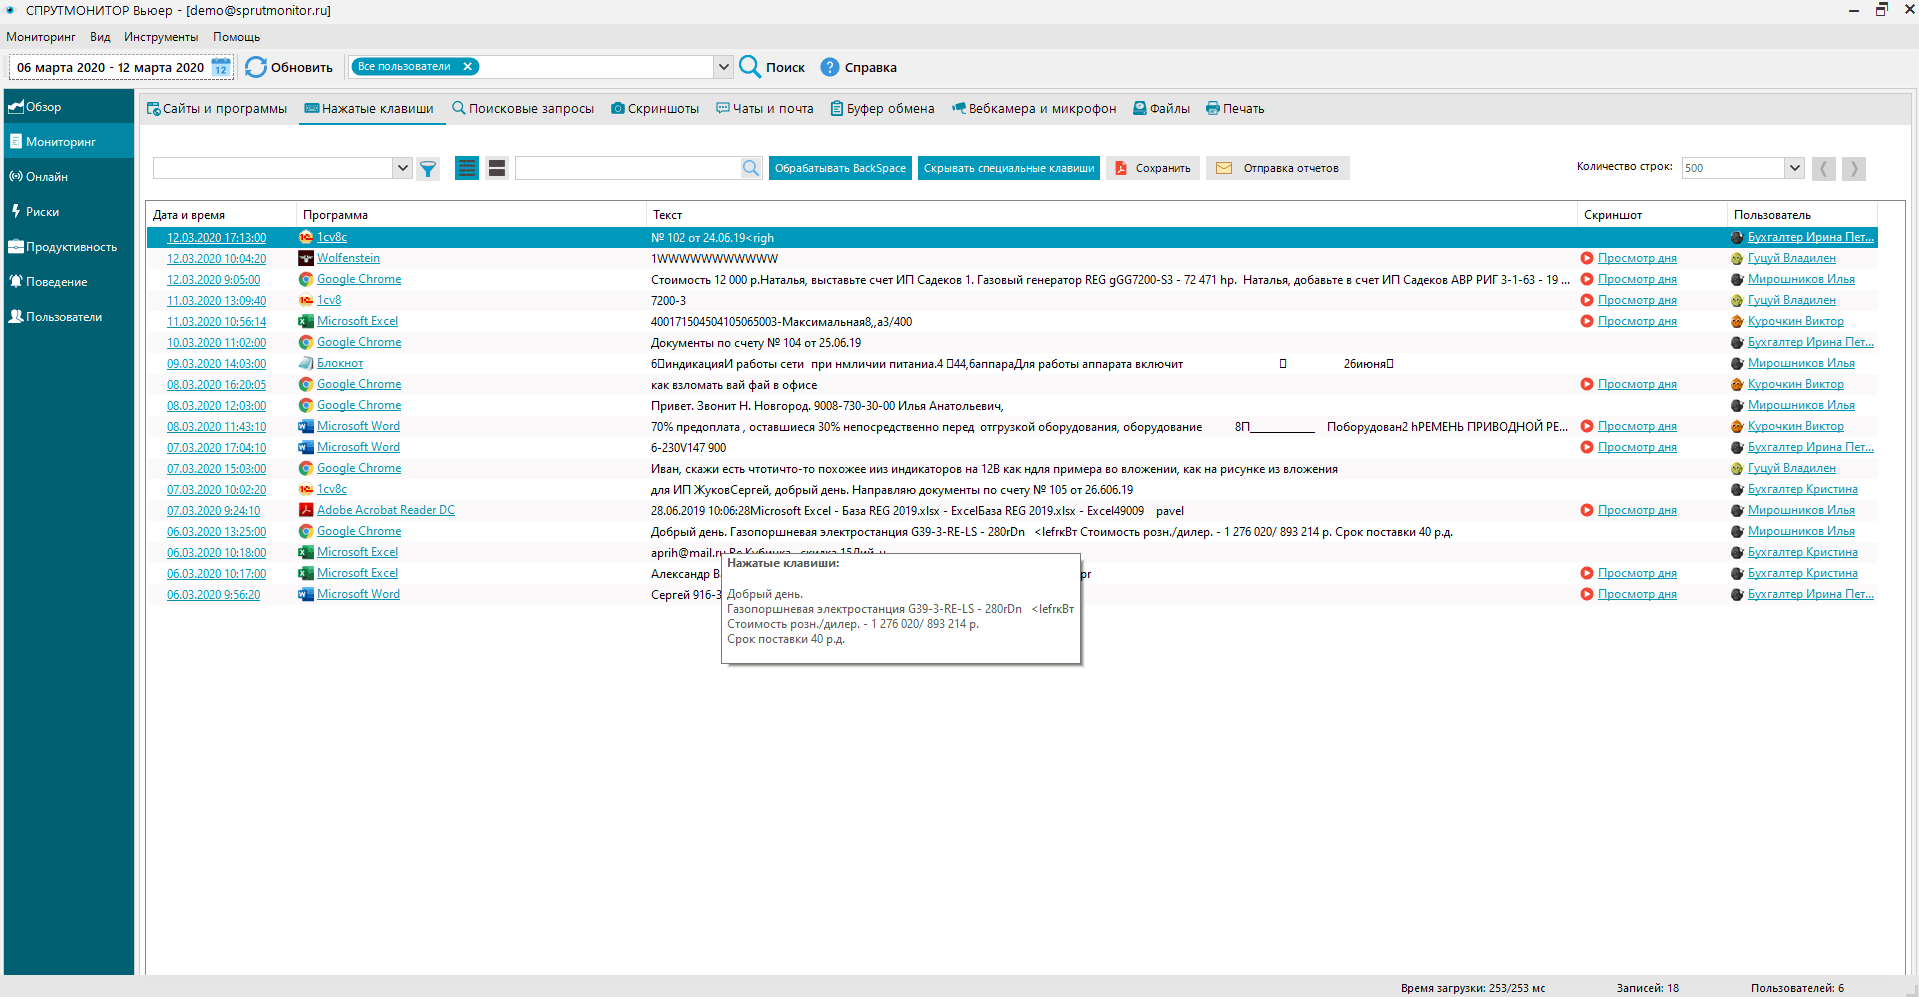Open the Инструменты menu
Image resolution: width=1919 pixels, height=997 pixels.
click(161, 37)
